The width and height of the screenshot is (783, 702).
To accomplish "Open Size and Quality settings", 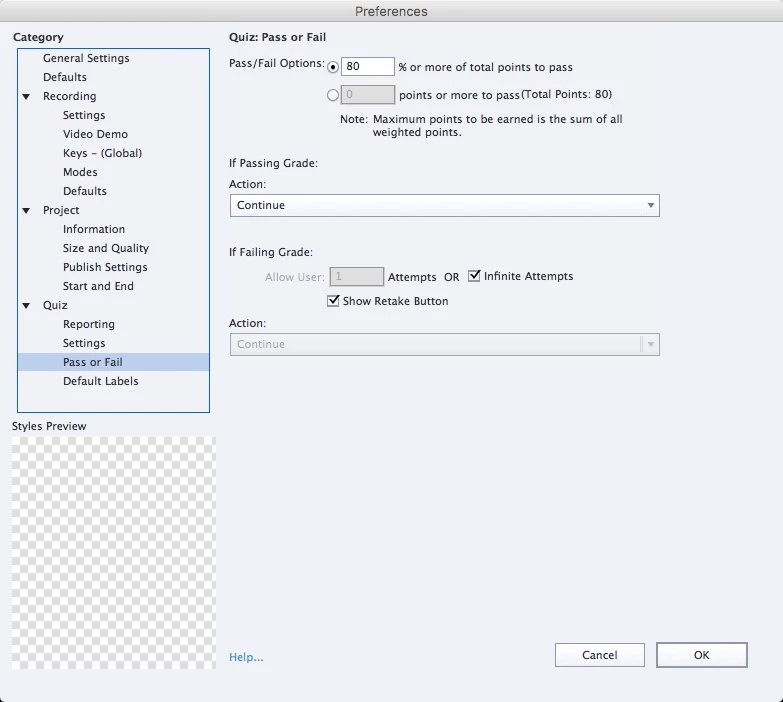I will point(106,248).
